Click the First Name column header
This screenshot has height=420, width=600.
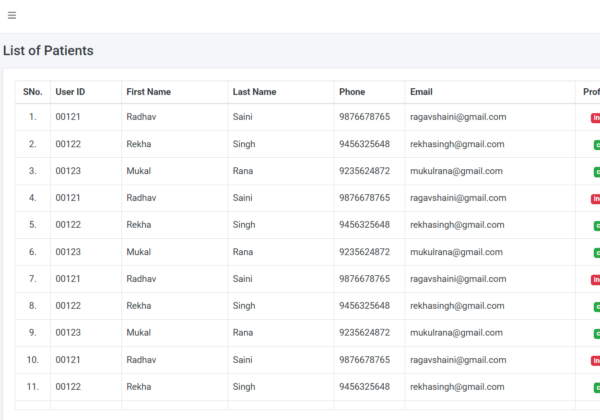pos(148,92)
